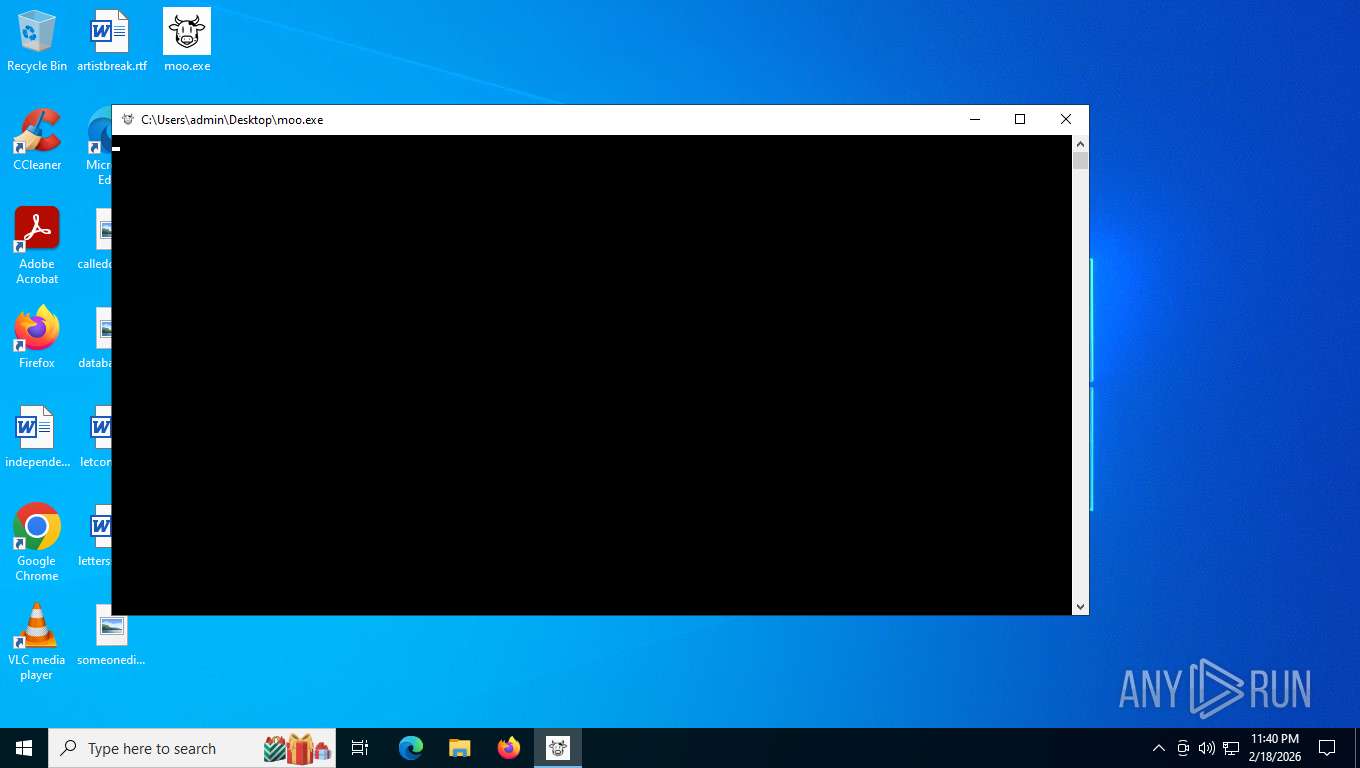Open Task View on the taskbar

360,748
